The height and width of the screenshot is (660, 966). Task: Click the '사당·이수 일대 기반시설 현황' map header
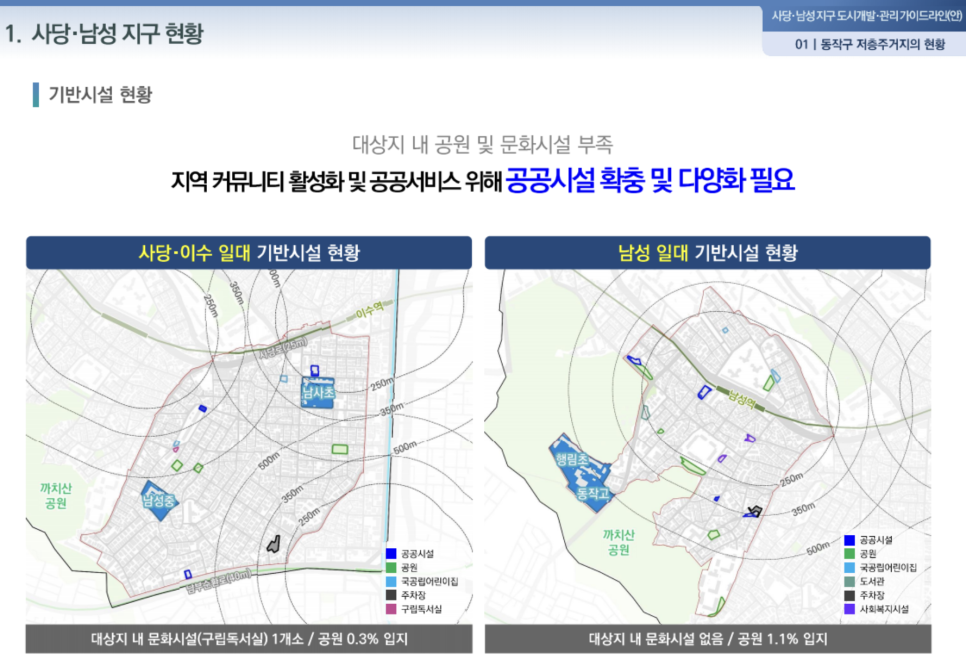point(249,253)
